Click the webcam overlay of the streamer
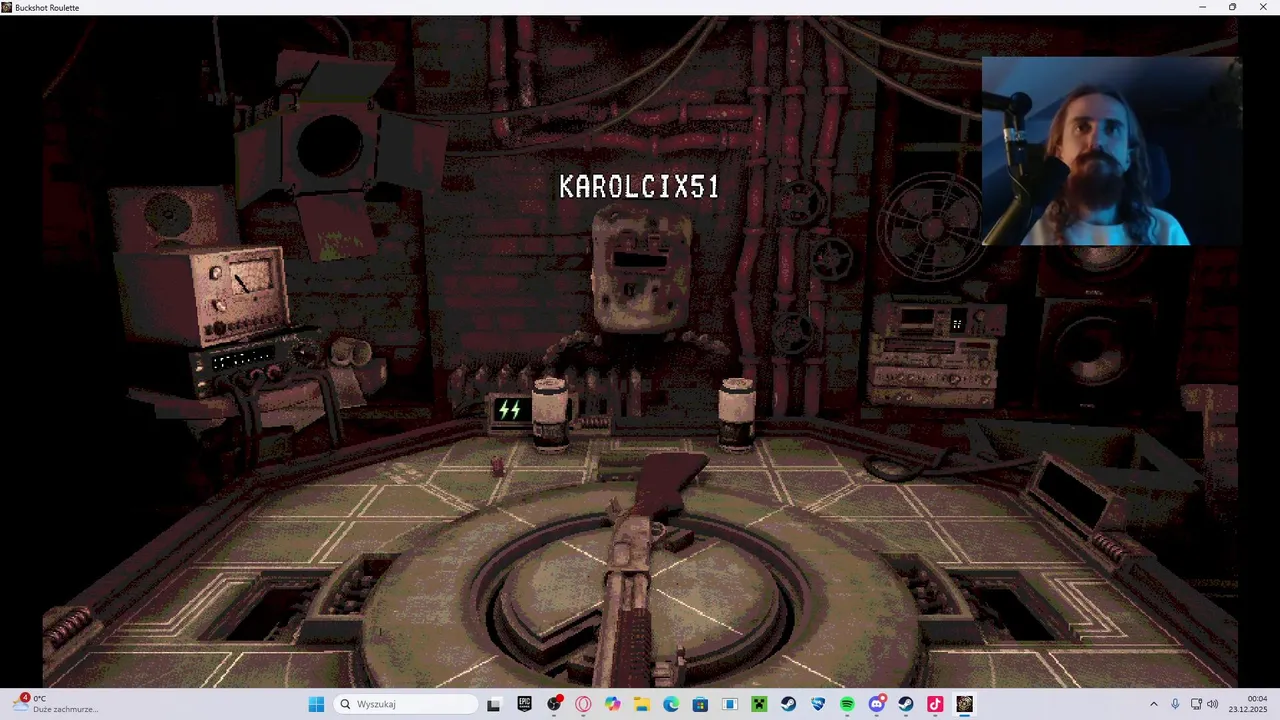1280x720 pixels. (1111, 150)
